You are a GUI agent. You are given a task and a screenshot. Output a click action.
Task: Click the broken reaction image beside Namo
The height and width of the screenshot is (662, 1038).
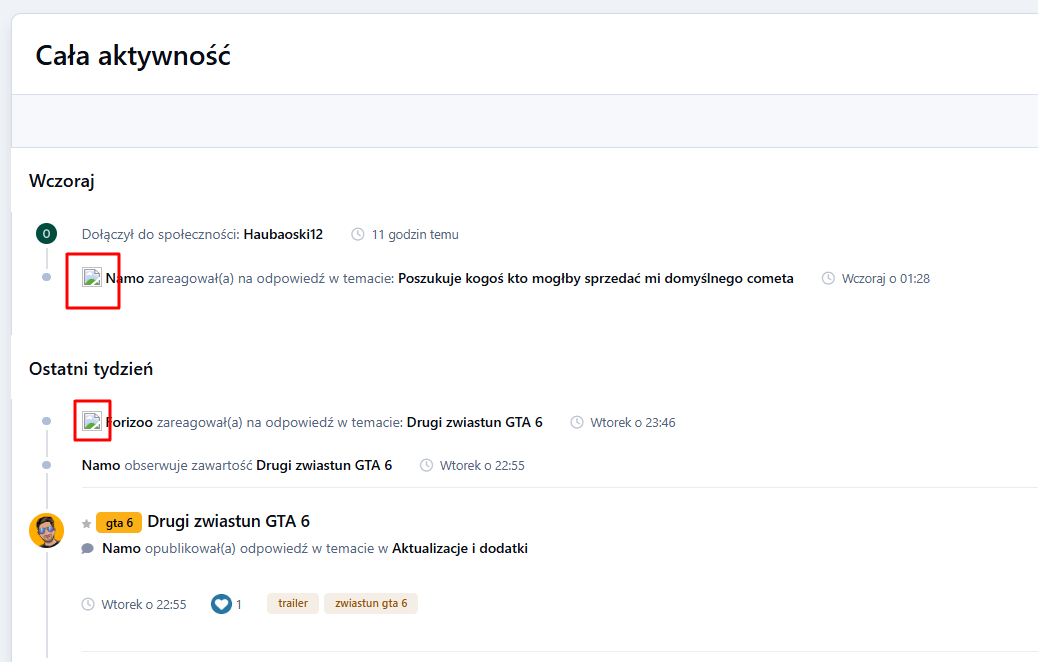(x=92, y=278)
